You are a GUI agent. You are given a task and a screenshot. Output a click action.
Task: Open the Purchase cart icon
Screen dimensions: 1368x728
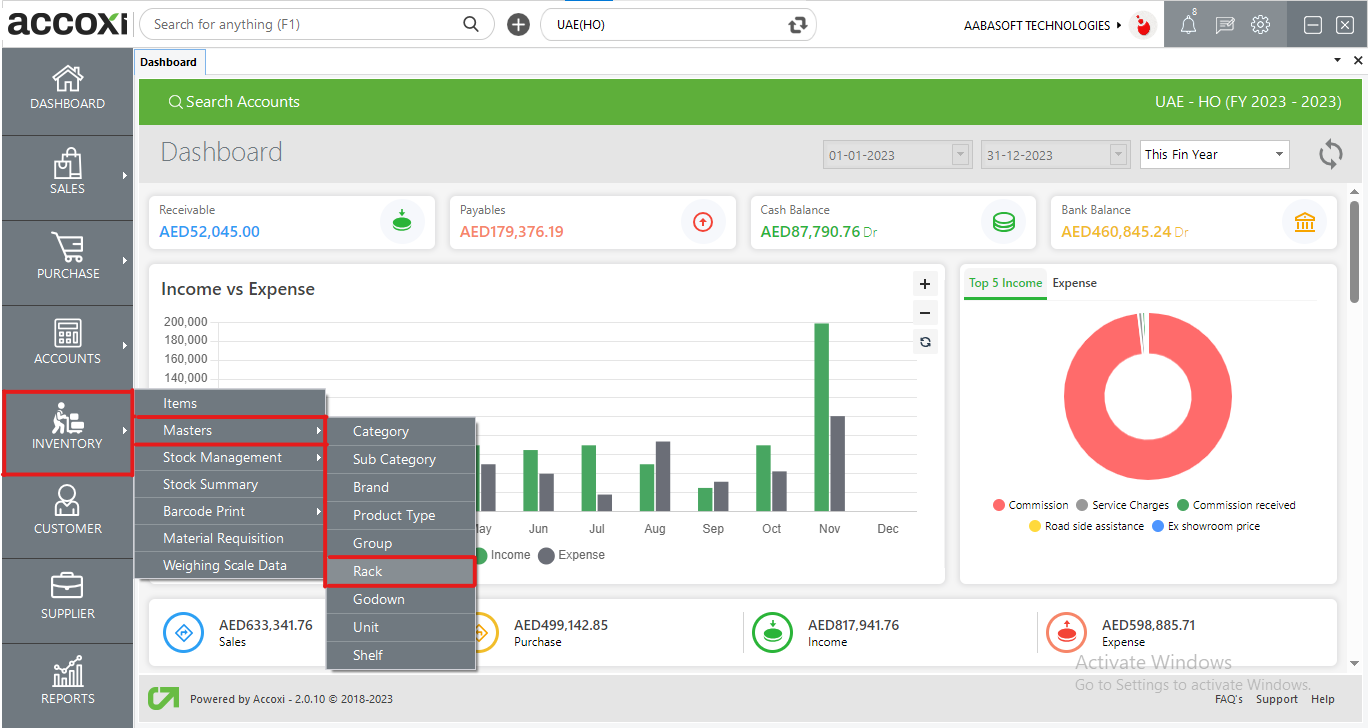67,248
